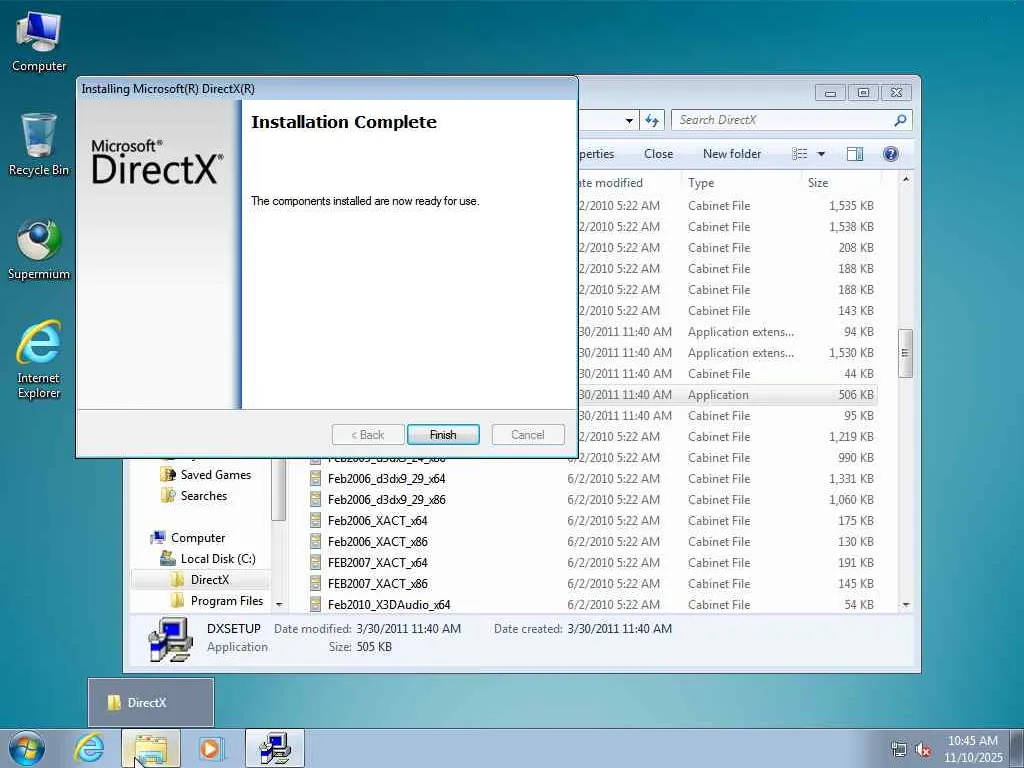The width and height of the screenshot is (1024, 768).
Task: Click the 1,530 KB Application extension row
Action: click(x=727, y=353)
